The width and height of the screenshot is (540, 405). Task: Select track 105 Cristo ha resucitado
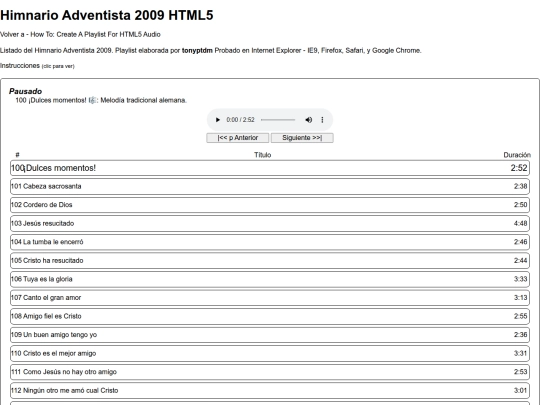click(270, 261)
